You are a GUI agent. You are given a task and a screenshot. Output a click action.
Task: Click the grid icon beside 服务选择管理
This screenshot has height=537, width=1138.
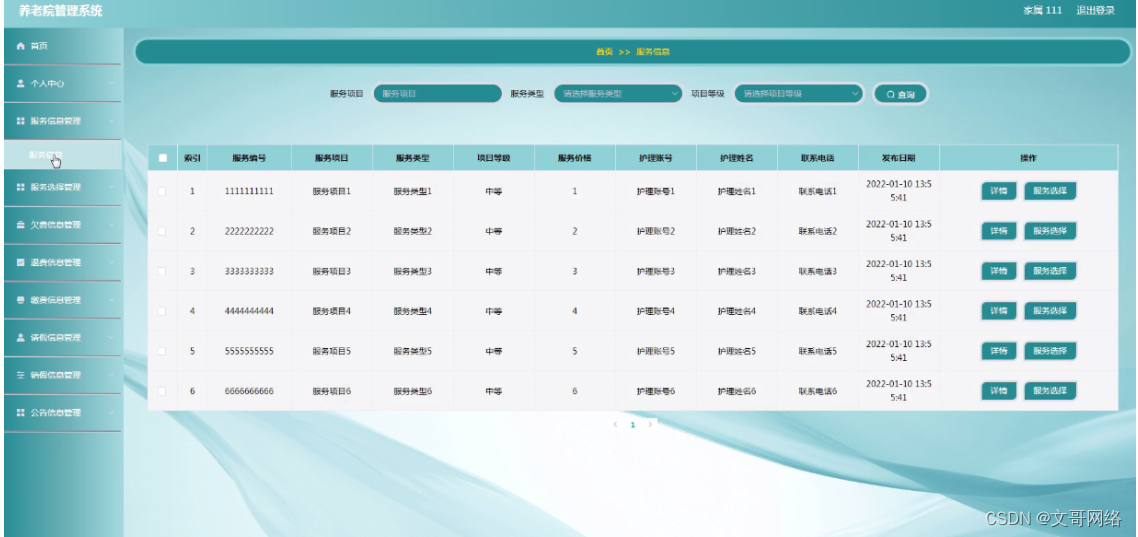point(20,187)
